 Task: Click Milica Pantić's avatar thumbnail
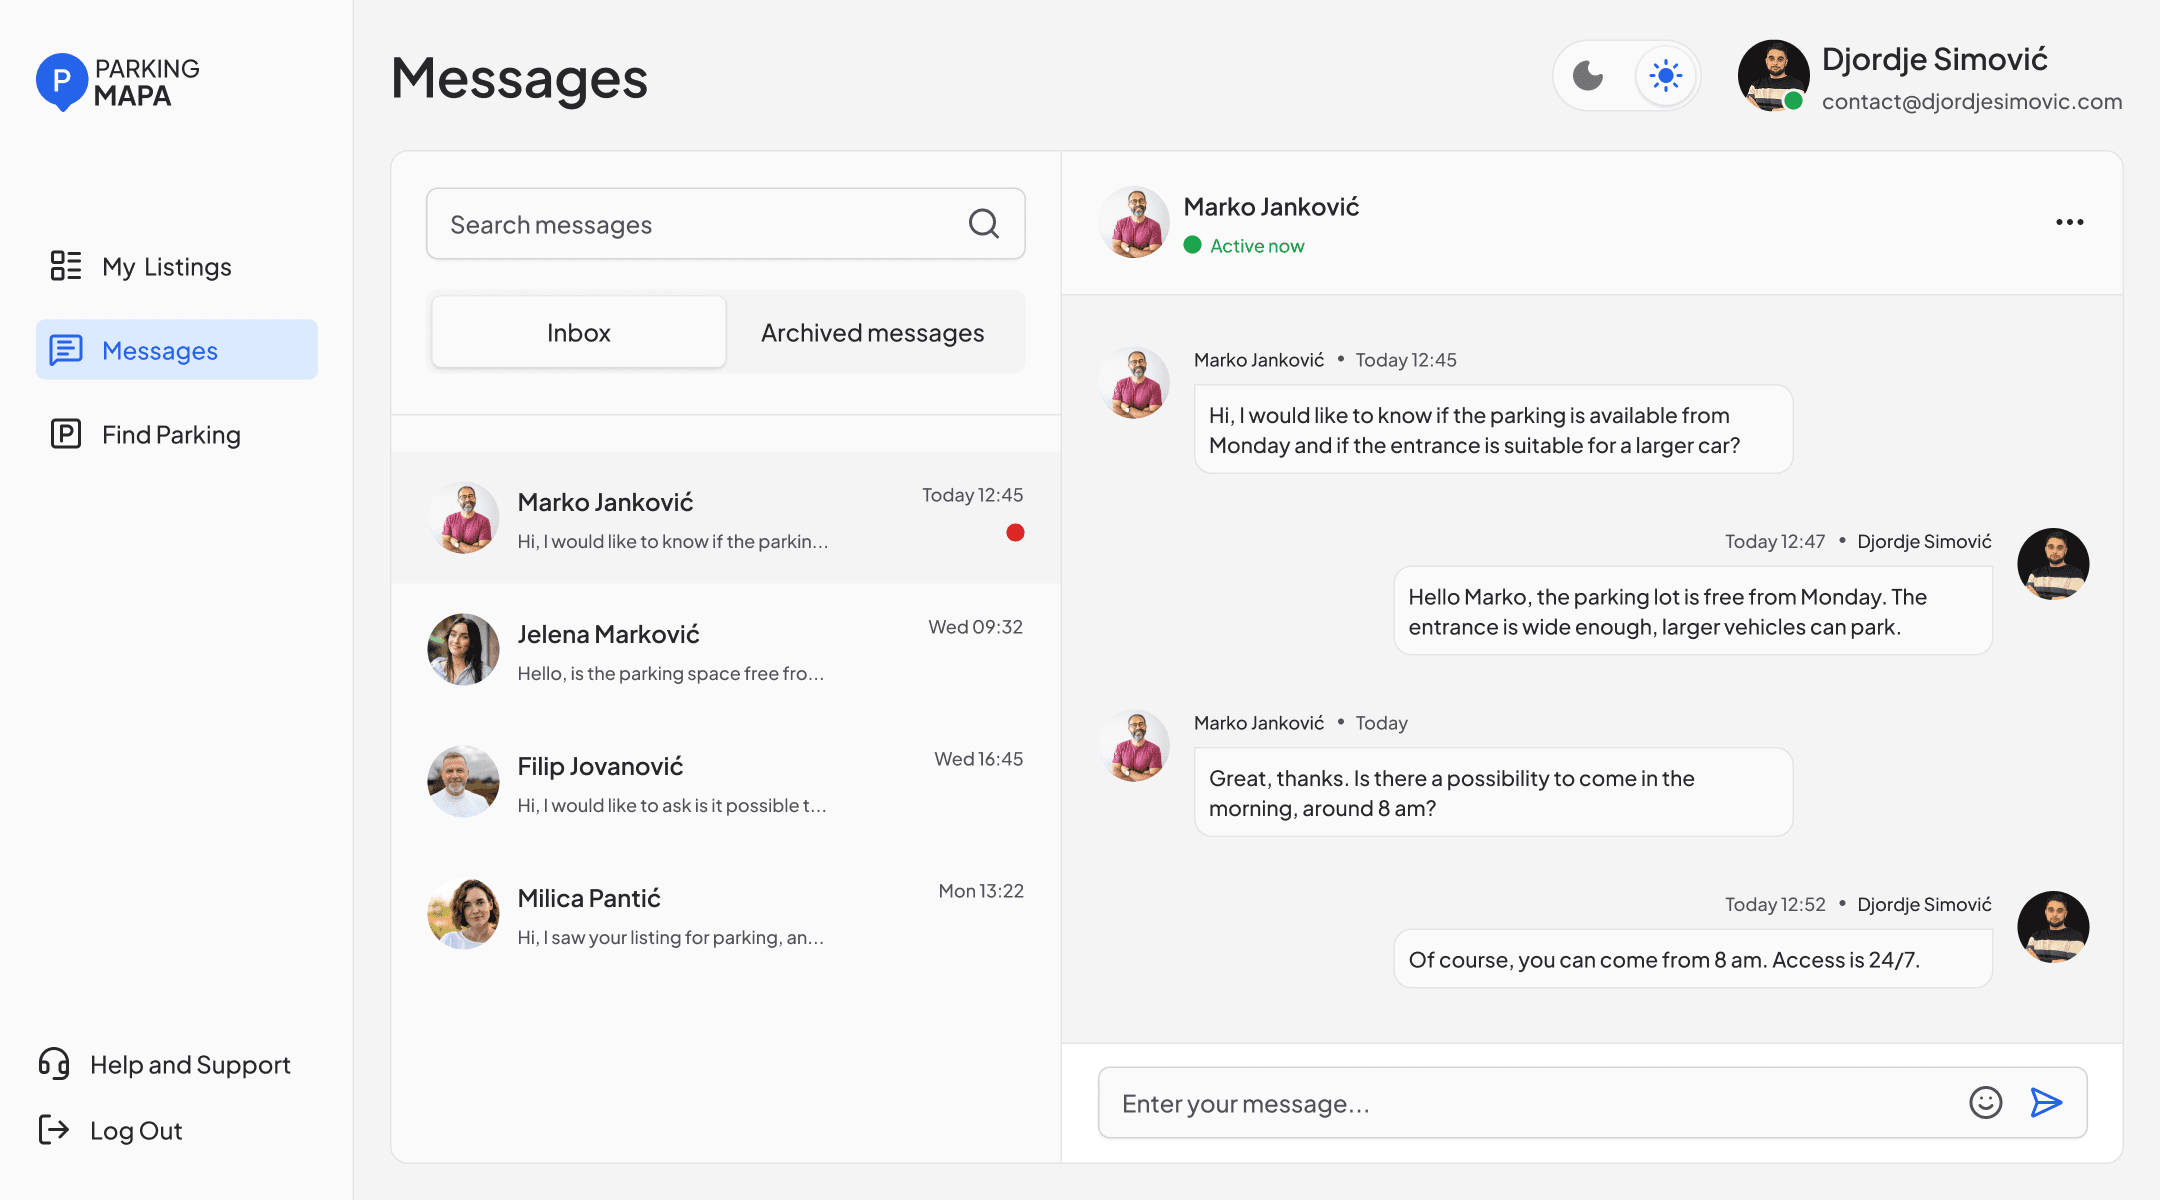click(463, 914)
